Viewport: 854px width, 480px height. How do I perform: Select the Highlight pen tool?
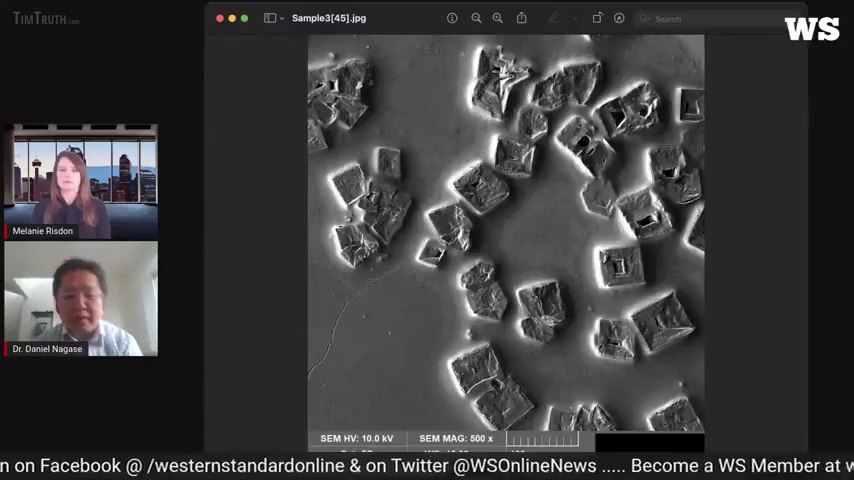click(x=553, y=18)
